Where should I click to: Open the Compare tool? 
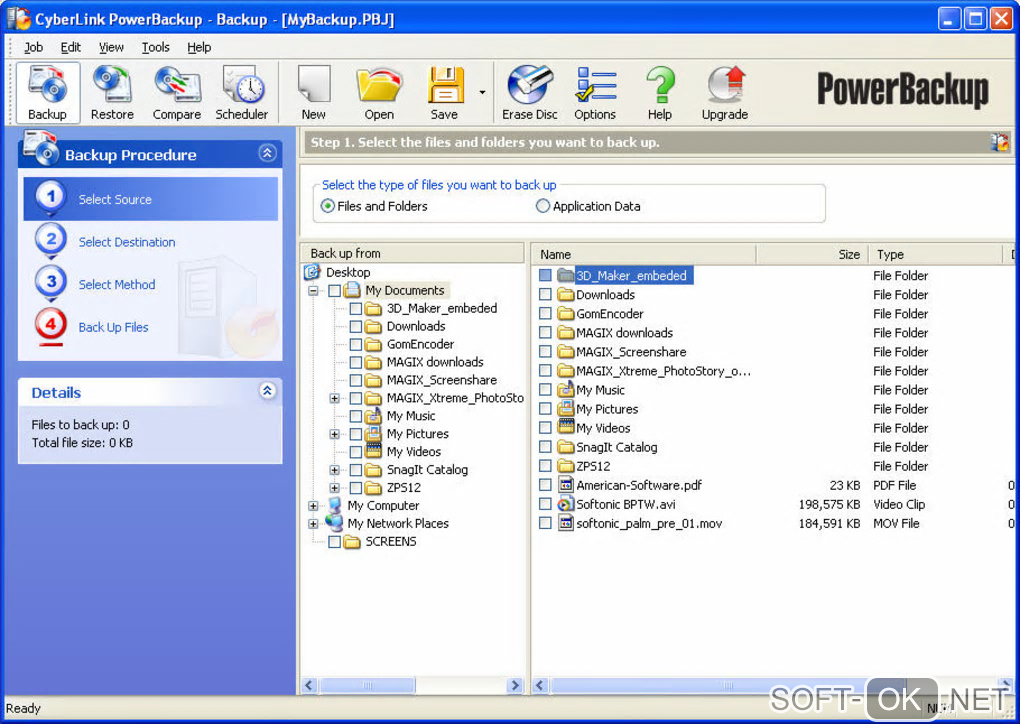176,93
